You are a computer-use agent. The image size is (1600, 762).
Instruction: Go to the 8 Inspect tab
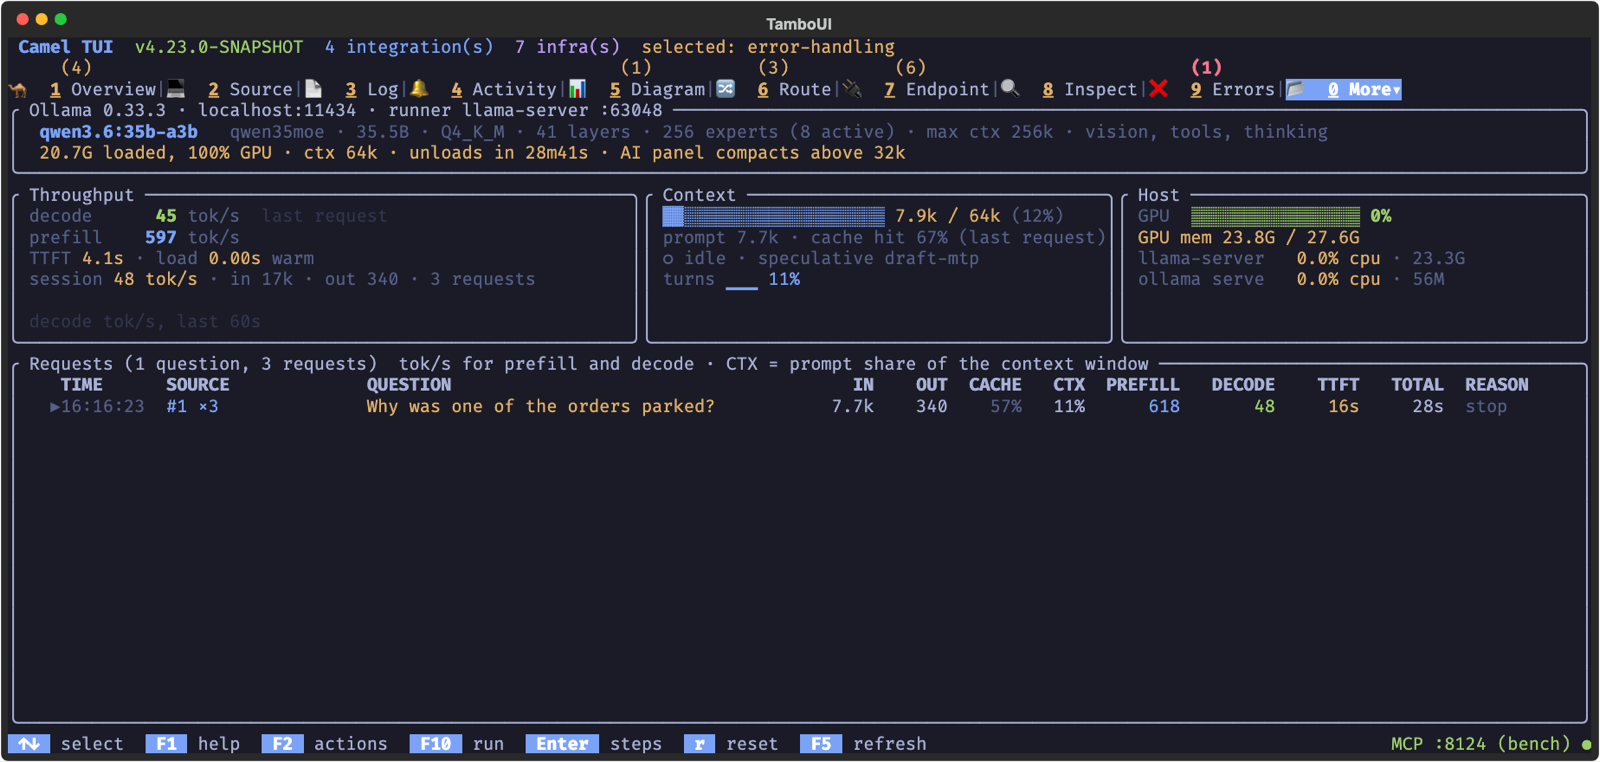coord(1090,90)
